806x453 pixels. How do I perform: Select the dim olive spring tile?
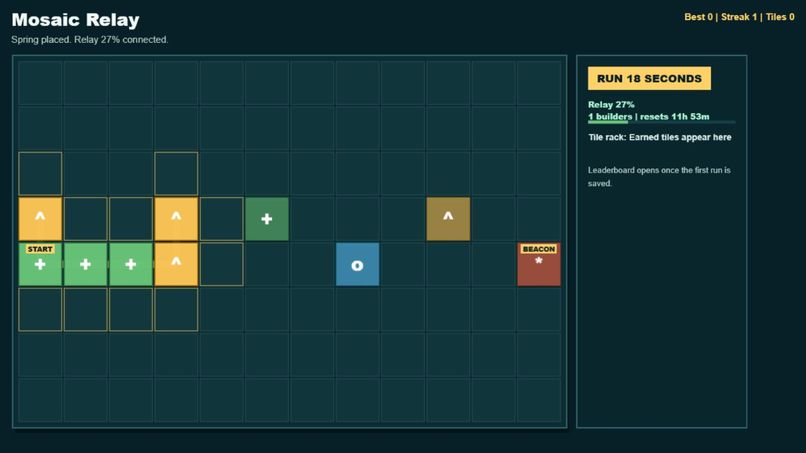click(448, 219)
